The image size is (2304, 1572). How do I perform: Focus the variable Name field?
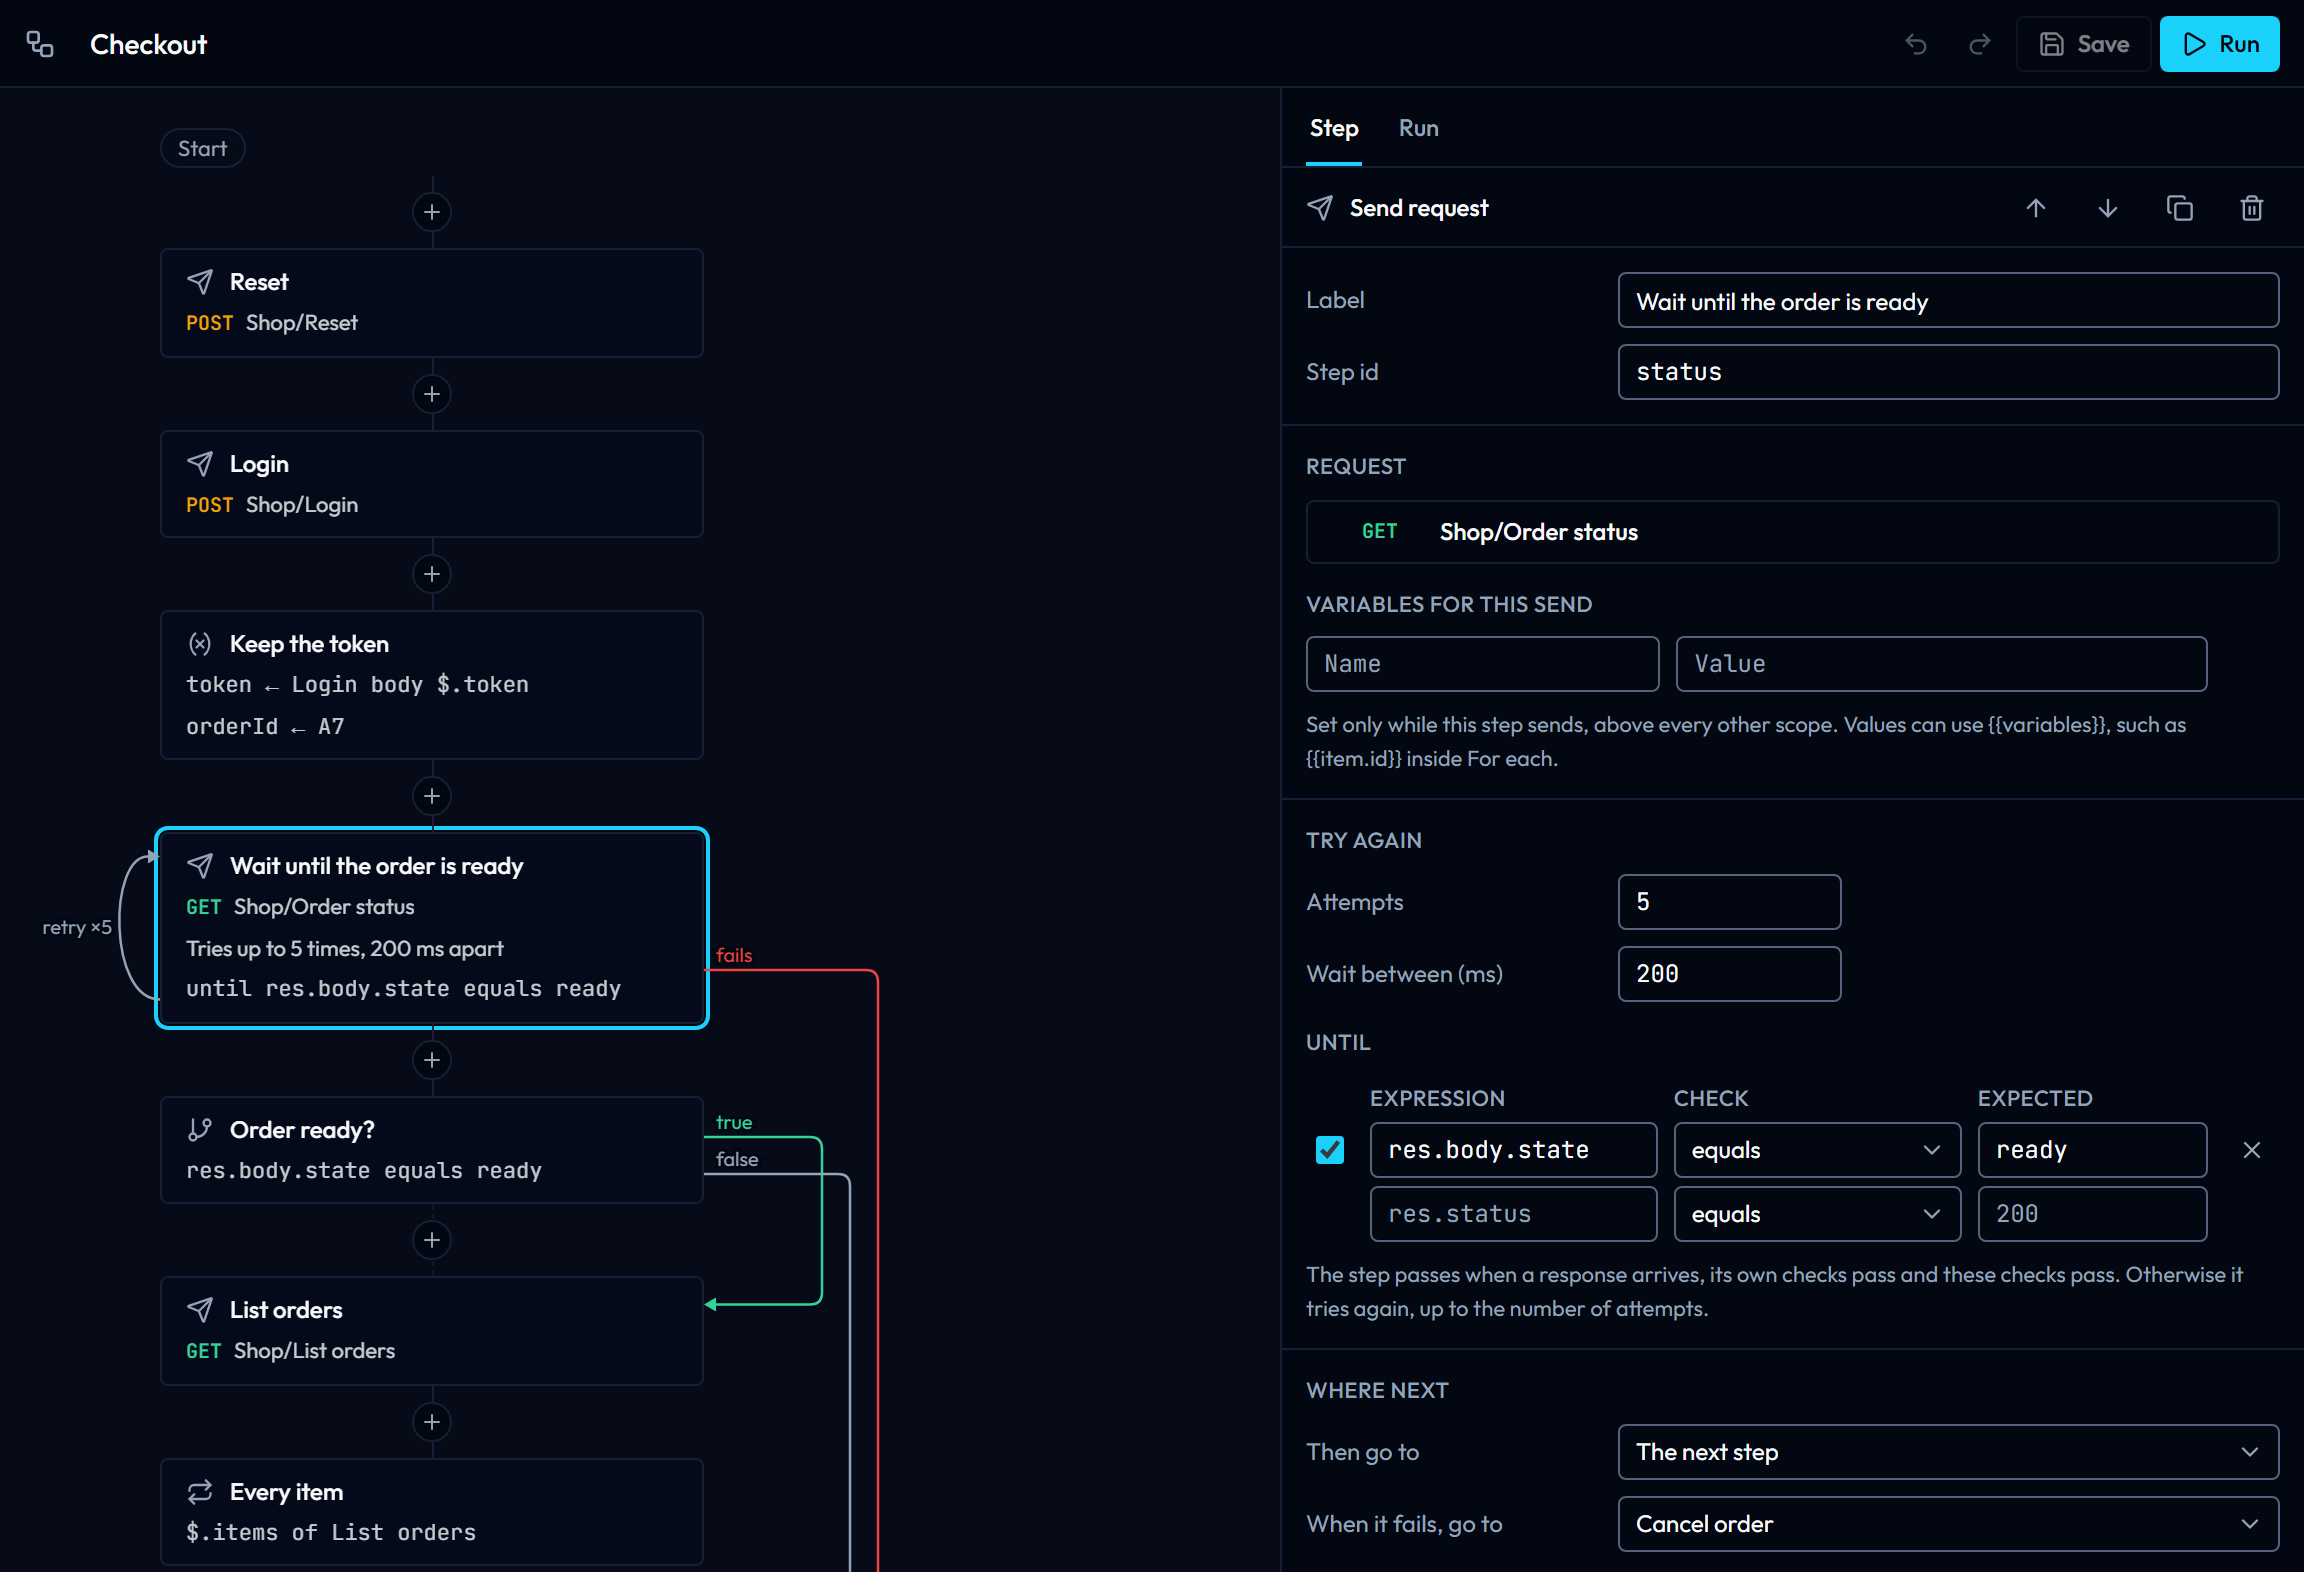[x=1482, y=664]
